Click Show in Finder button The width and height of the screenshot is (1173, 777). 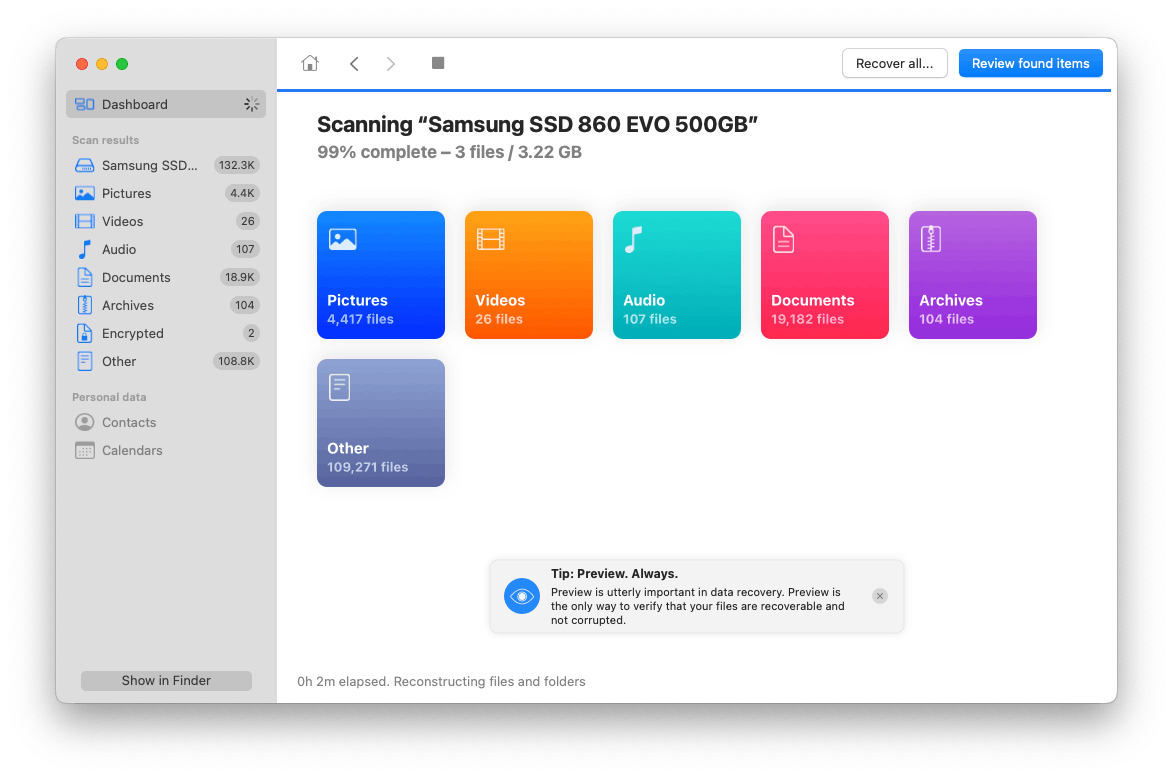(166, 681)
